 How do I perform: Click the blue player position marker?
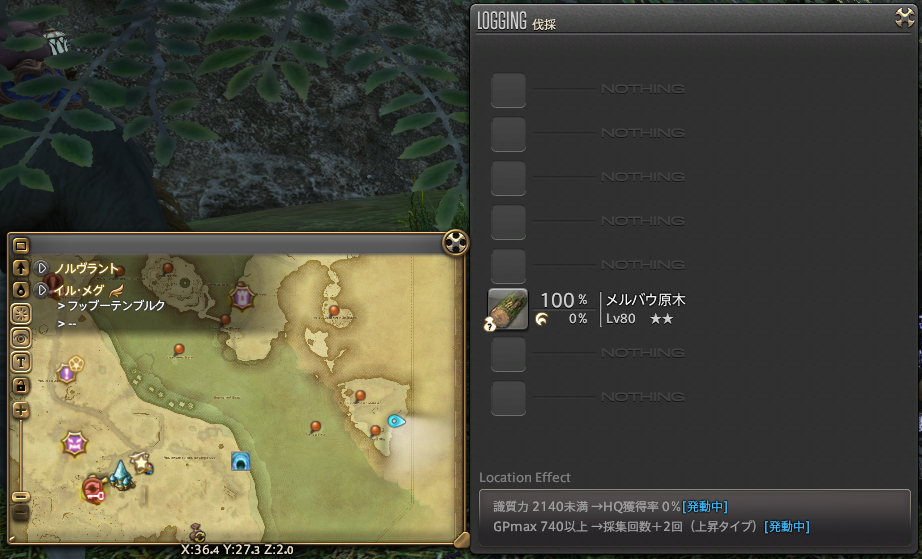tap(396, 421)
